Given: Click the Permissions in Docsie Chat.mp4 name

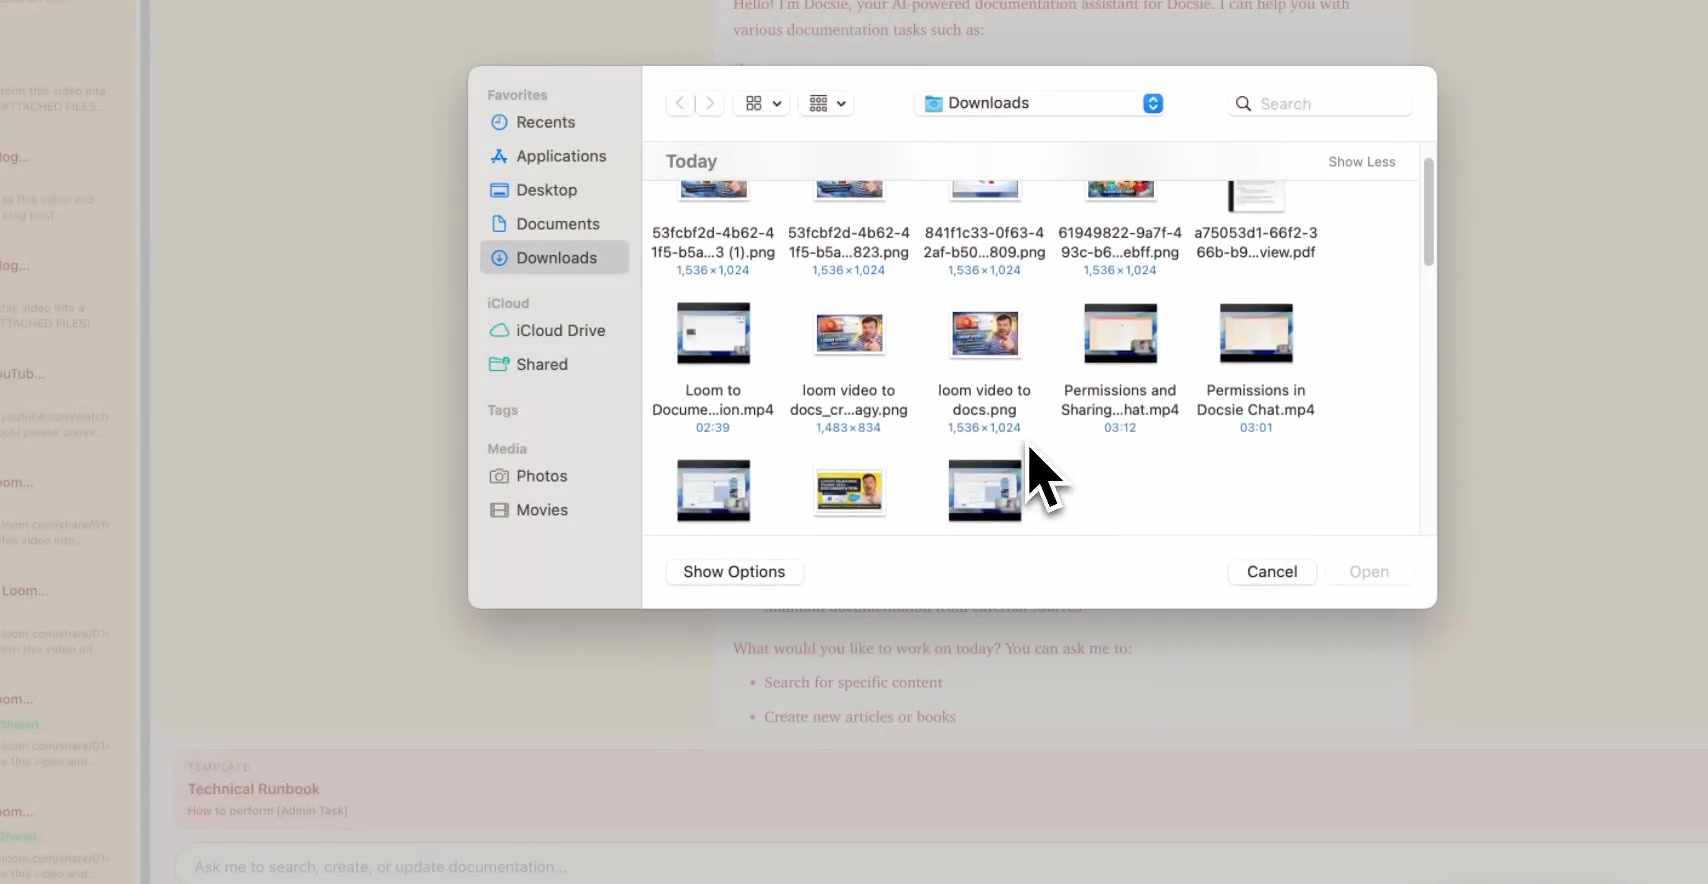Looking at the screenshot, I should click(x=1256, y=400).
